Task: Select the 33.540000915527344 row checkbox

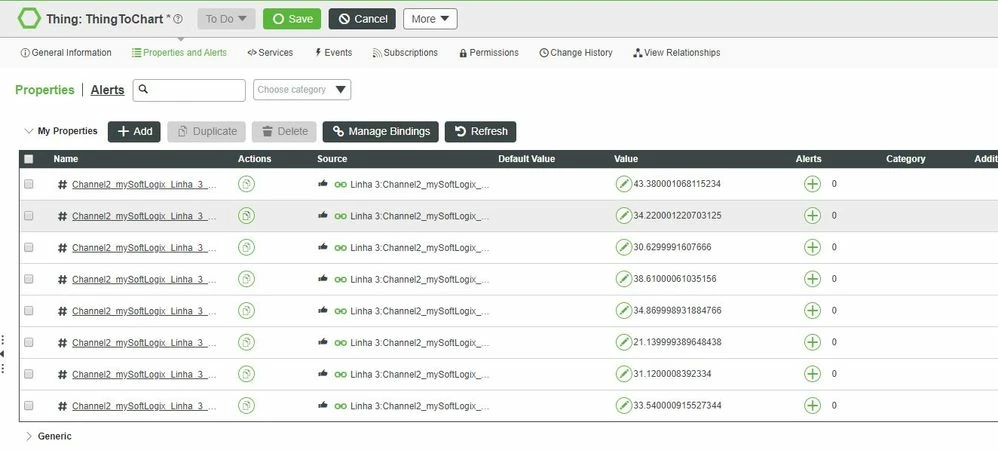Action: click(29, 405)
